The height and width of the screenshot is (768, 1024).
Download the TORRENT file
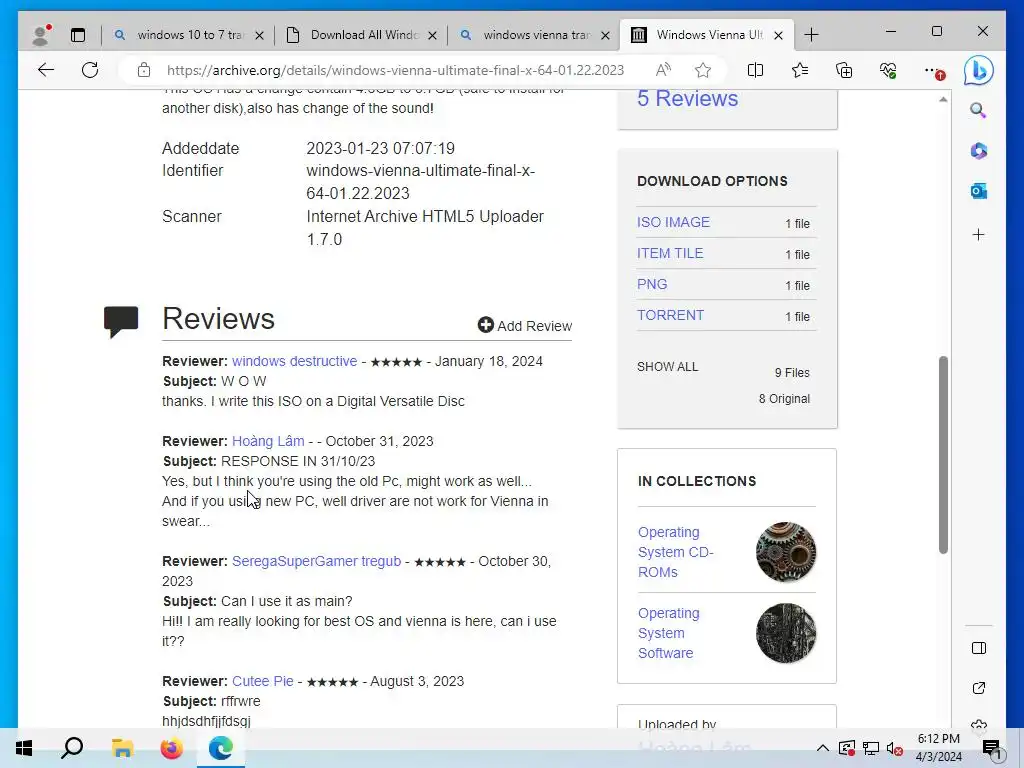tap(671, 315)
